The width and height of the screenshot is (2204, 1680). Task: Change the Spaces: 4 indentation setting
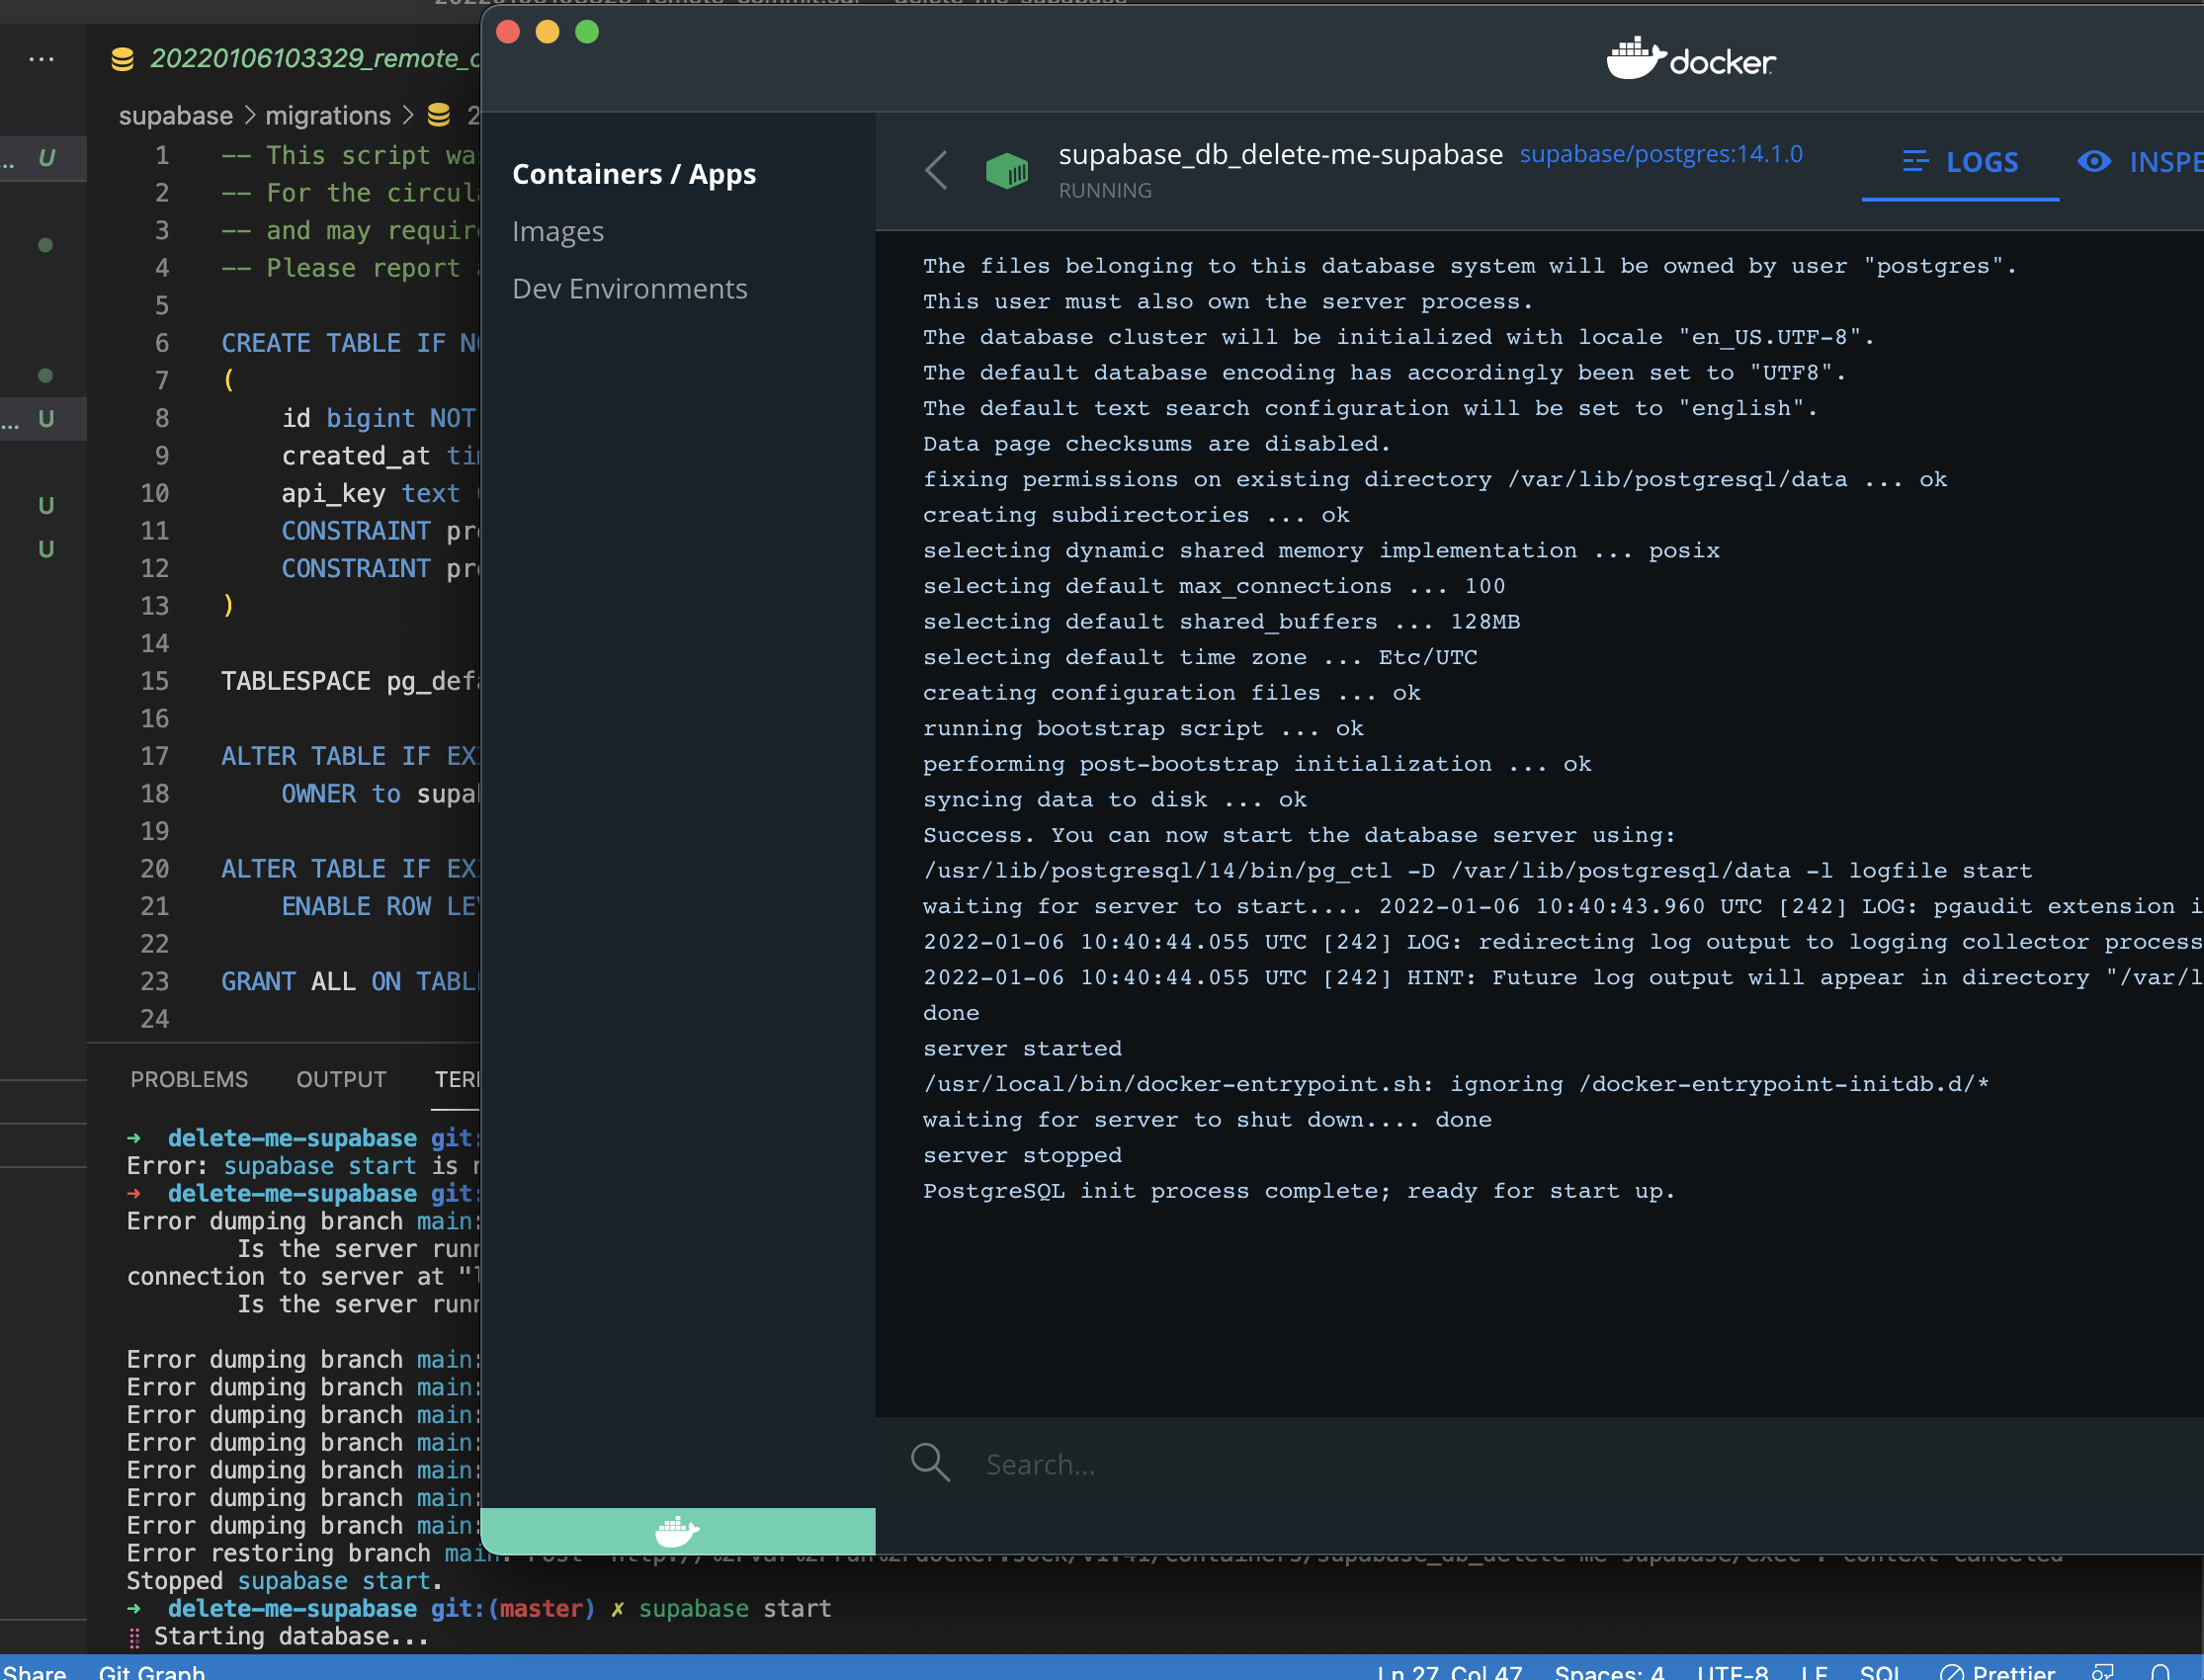1609,1671
